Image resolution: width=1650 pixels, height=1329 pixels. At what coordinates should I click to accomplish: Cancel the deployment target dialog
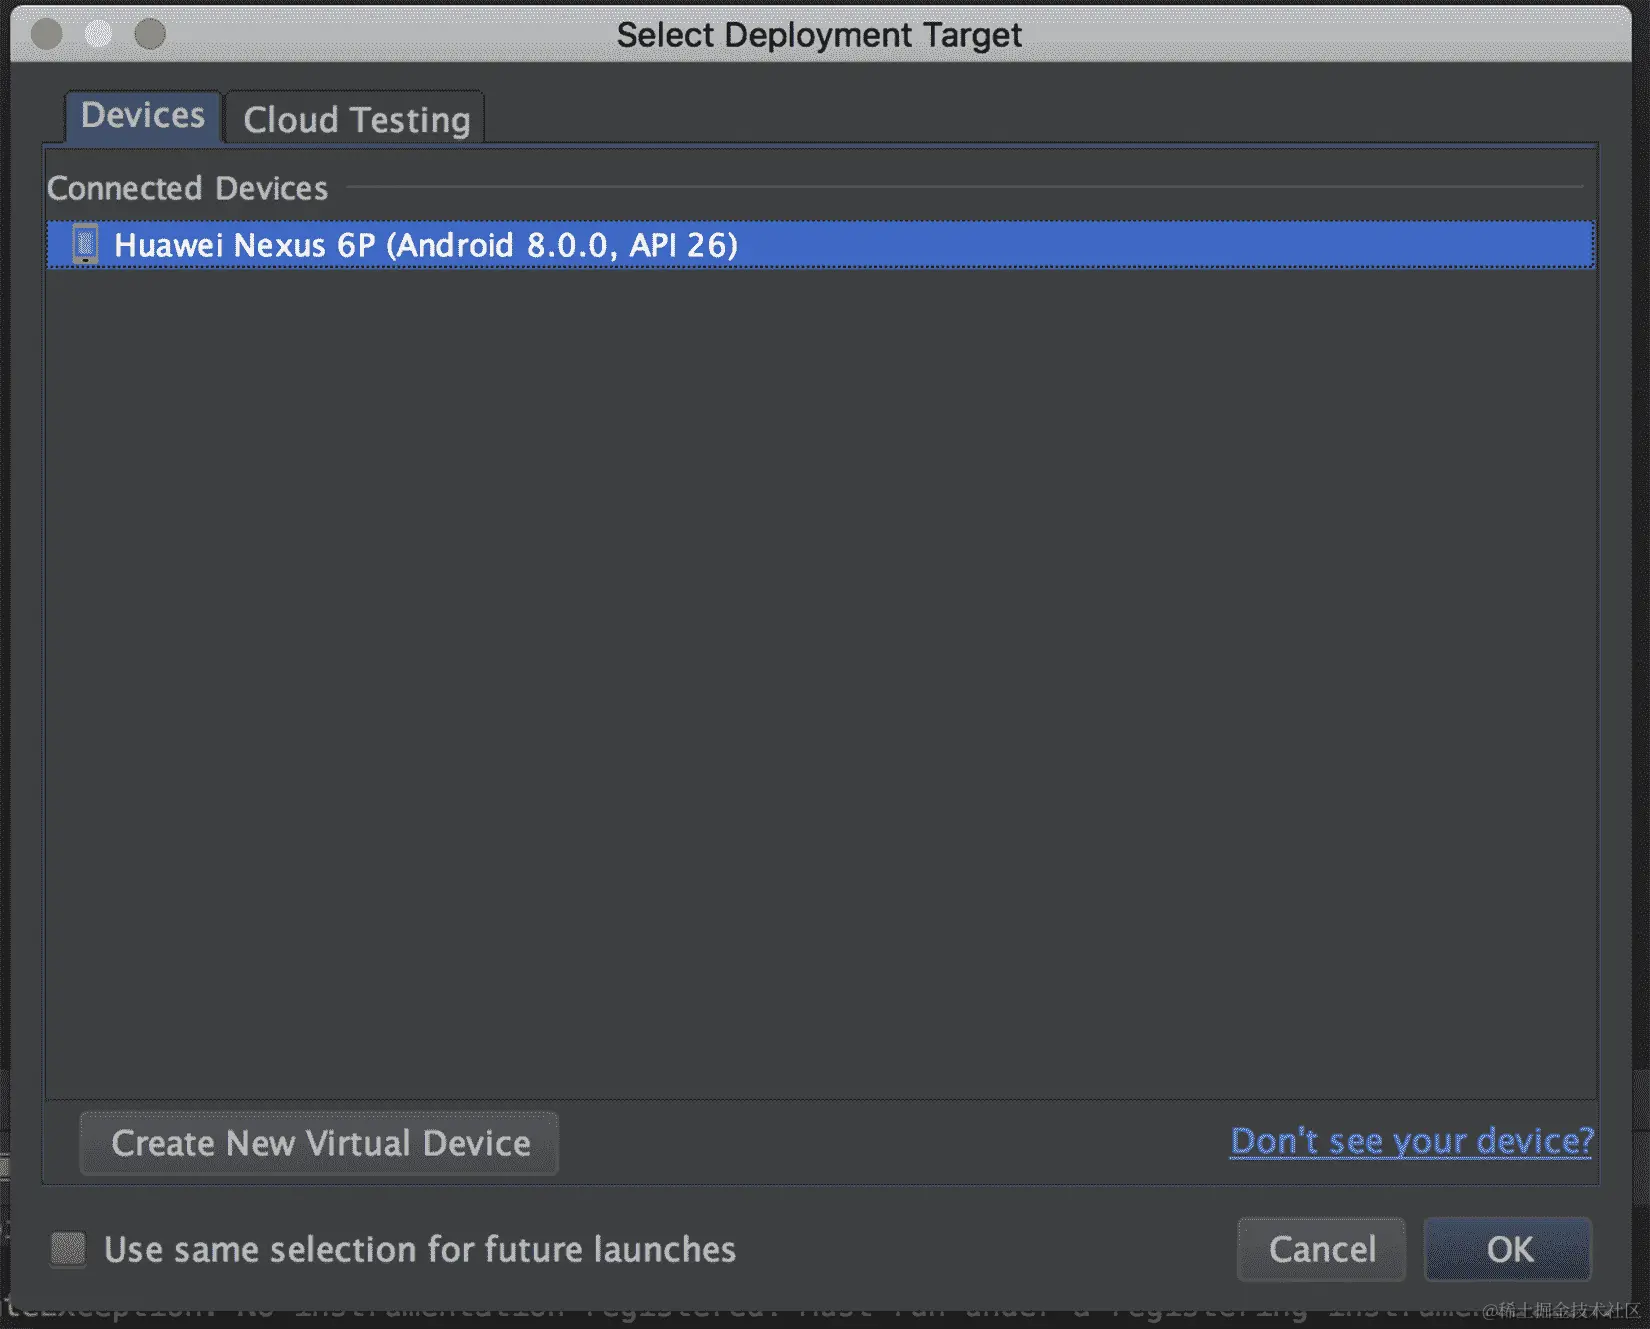(x=1321, y=1249)
